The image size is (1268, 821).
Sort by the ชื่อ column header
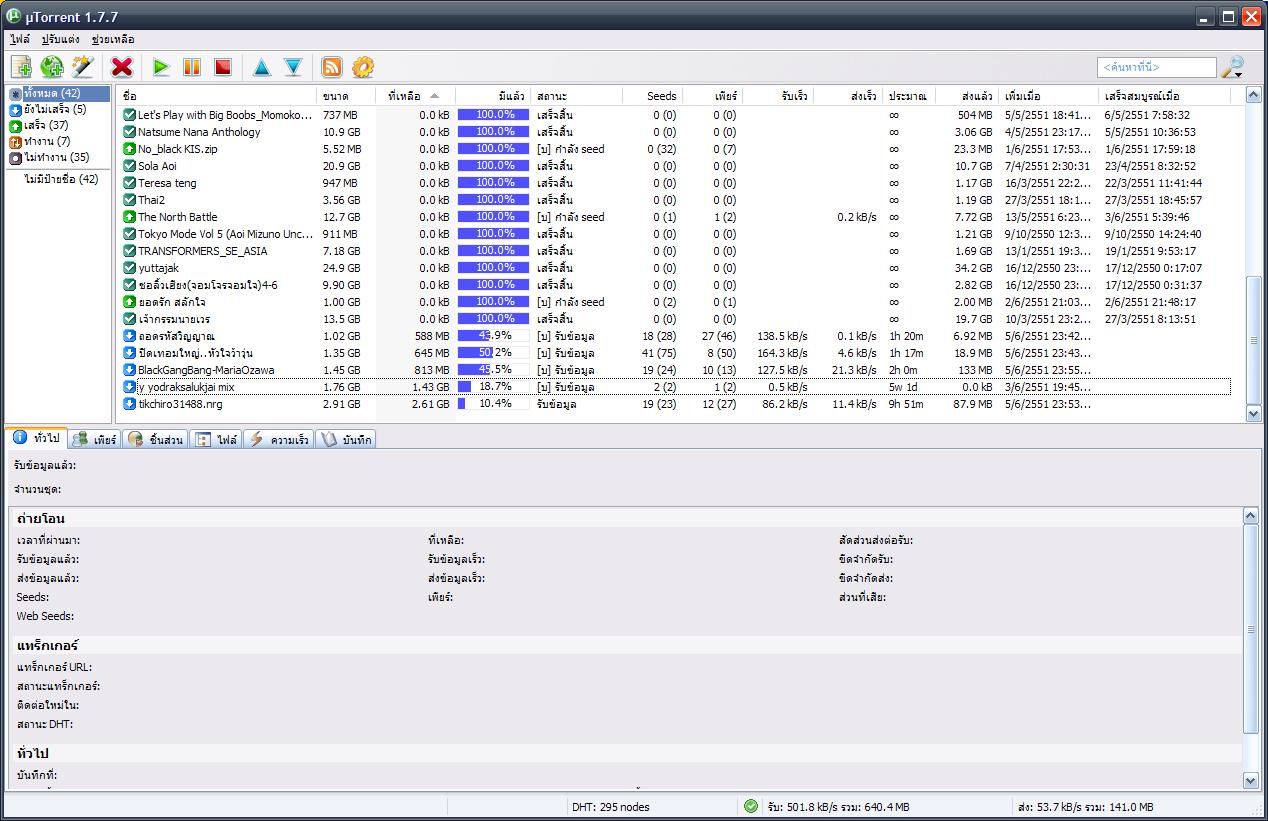point(217,96)
